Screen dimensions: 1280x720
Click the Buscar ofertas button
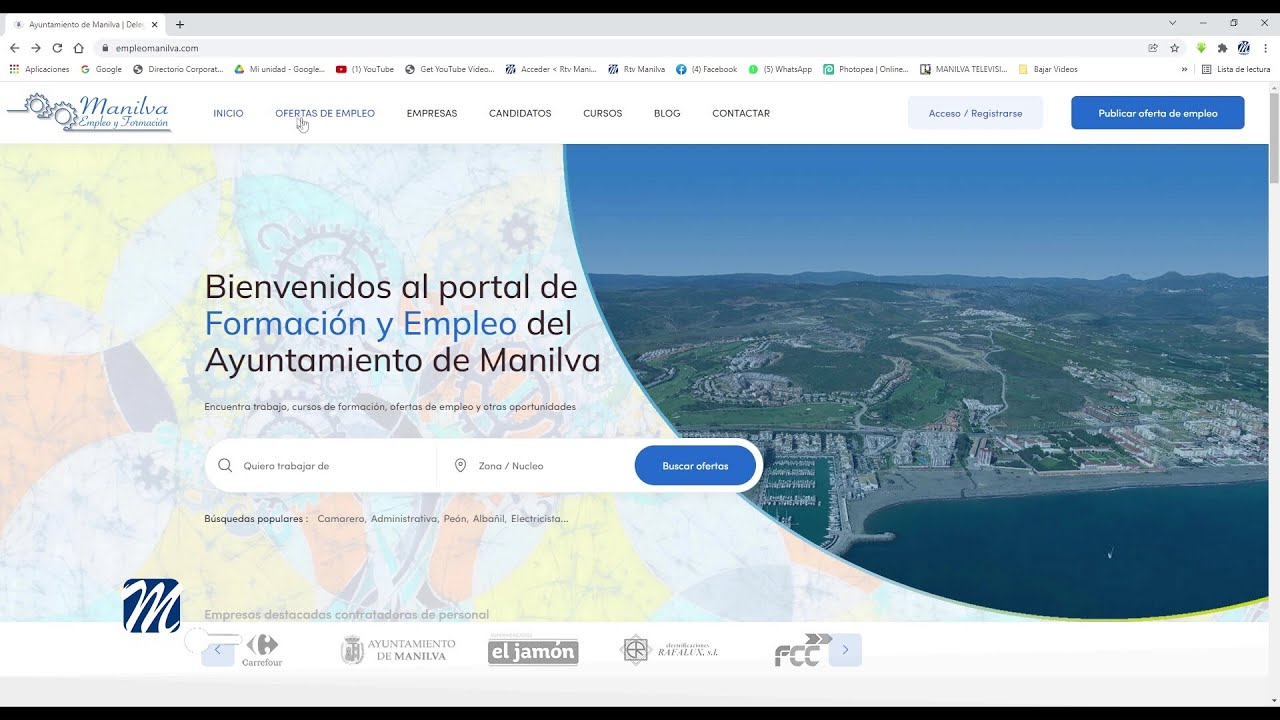point(695,466)
